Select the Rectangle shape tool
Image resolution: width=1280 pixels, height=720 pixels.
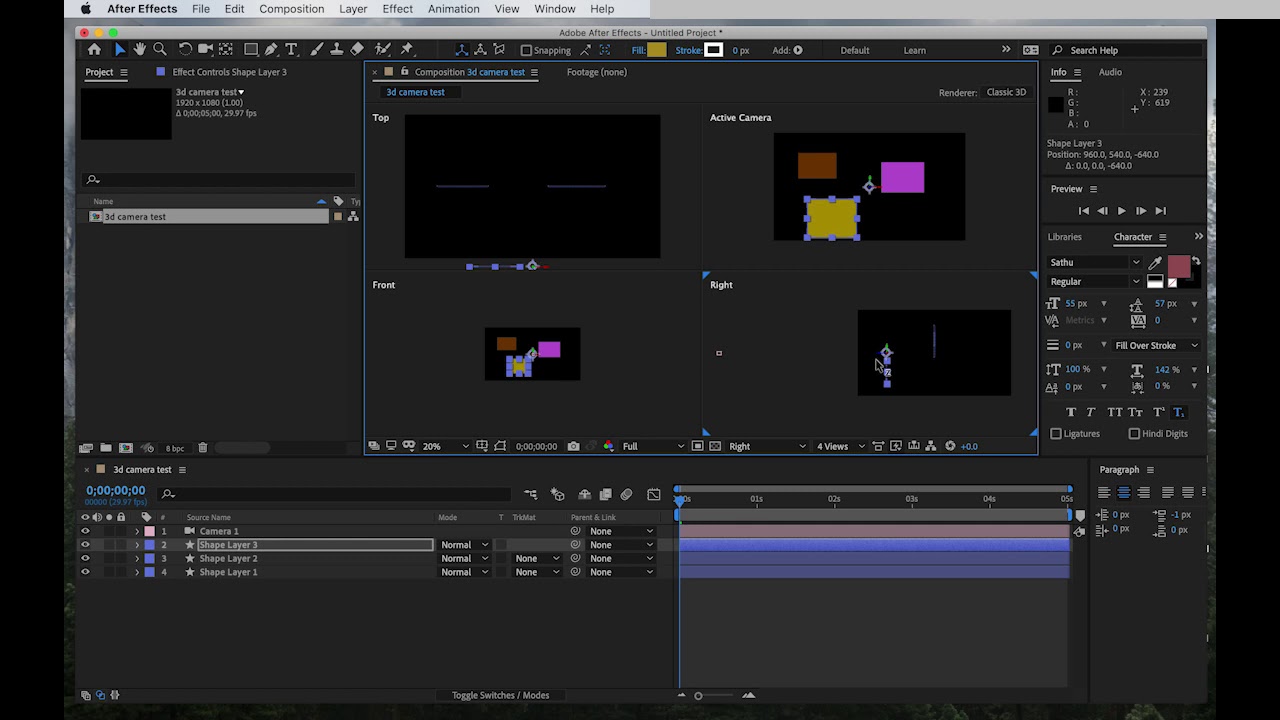[251, 49]
